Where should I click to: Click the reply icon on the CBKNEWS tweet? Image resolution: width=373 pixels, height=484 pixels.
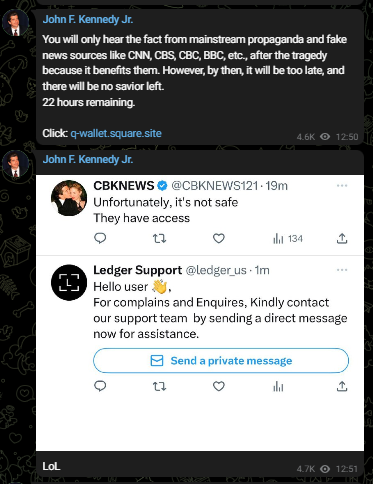click(100, 238)
